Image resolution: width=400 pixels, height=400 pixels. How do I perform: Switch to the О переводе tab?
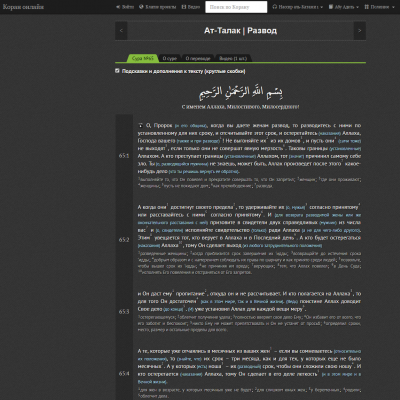click(x=198, y=58)
